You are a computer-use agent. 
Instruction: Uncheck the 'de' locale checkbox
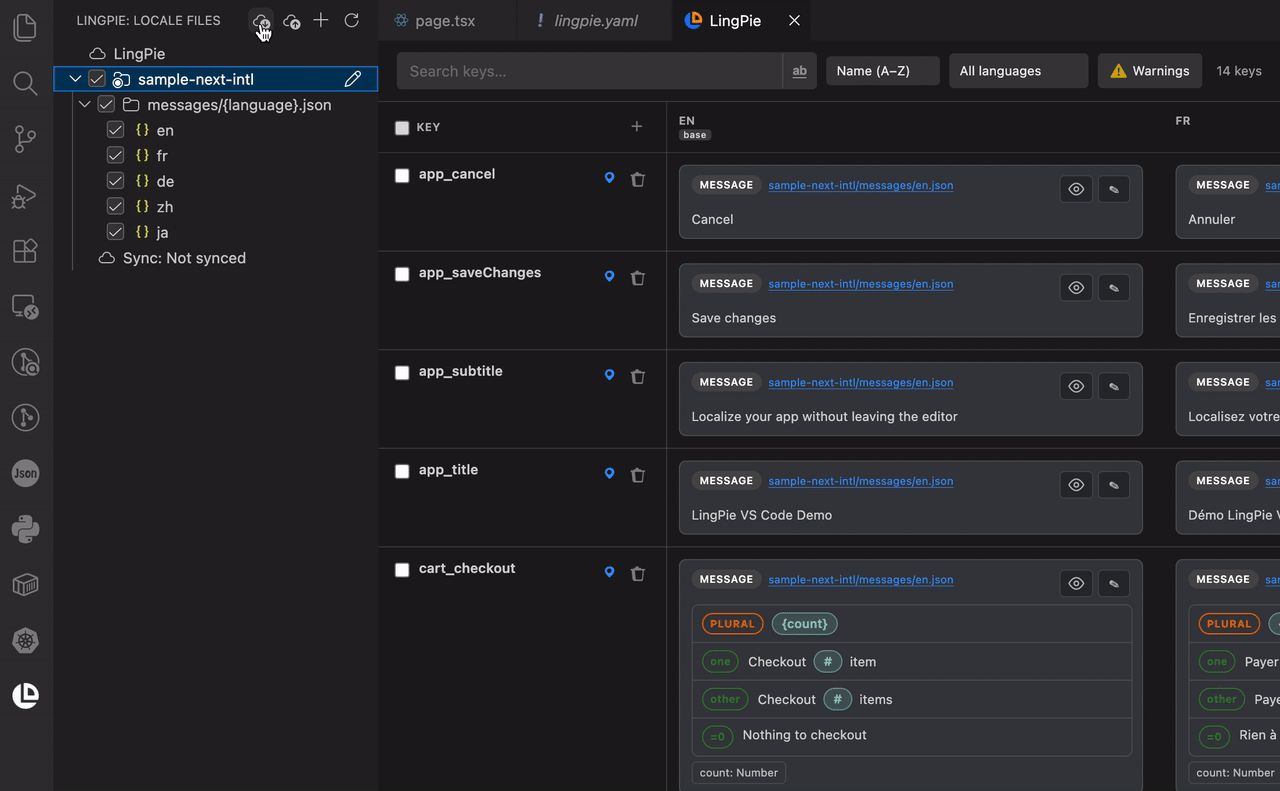pyautogui.click(x=115, y=181)
